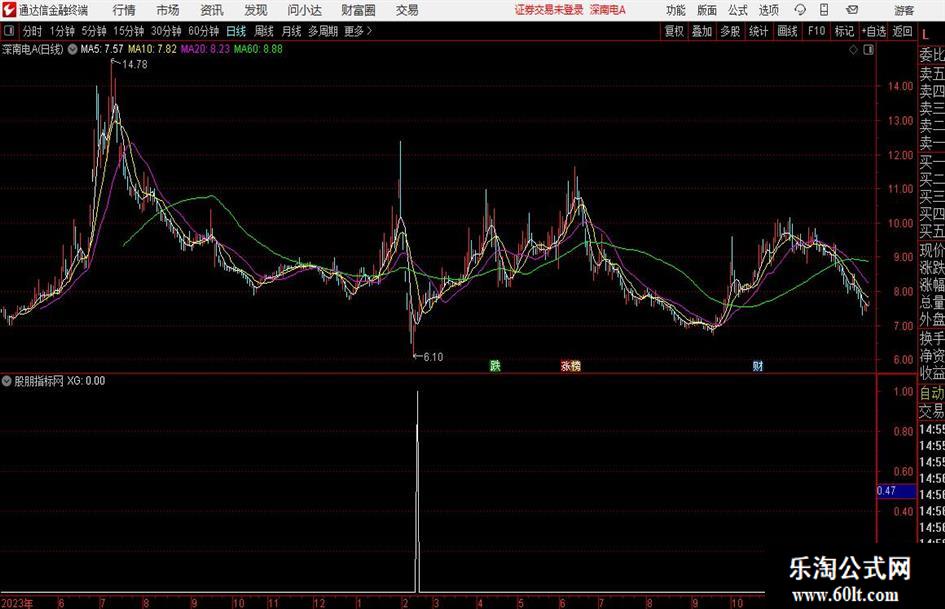This screenshot has width=945, height=609.
Task: Open the 行情 menu
Action: click(x=124, y=10)
